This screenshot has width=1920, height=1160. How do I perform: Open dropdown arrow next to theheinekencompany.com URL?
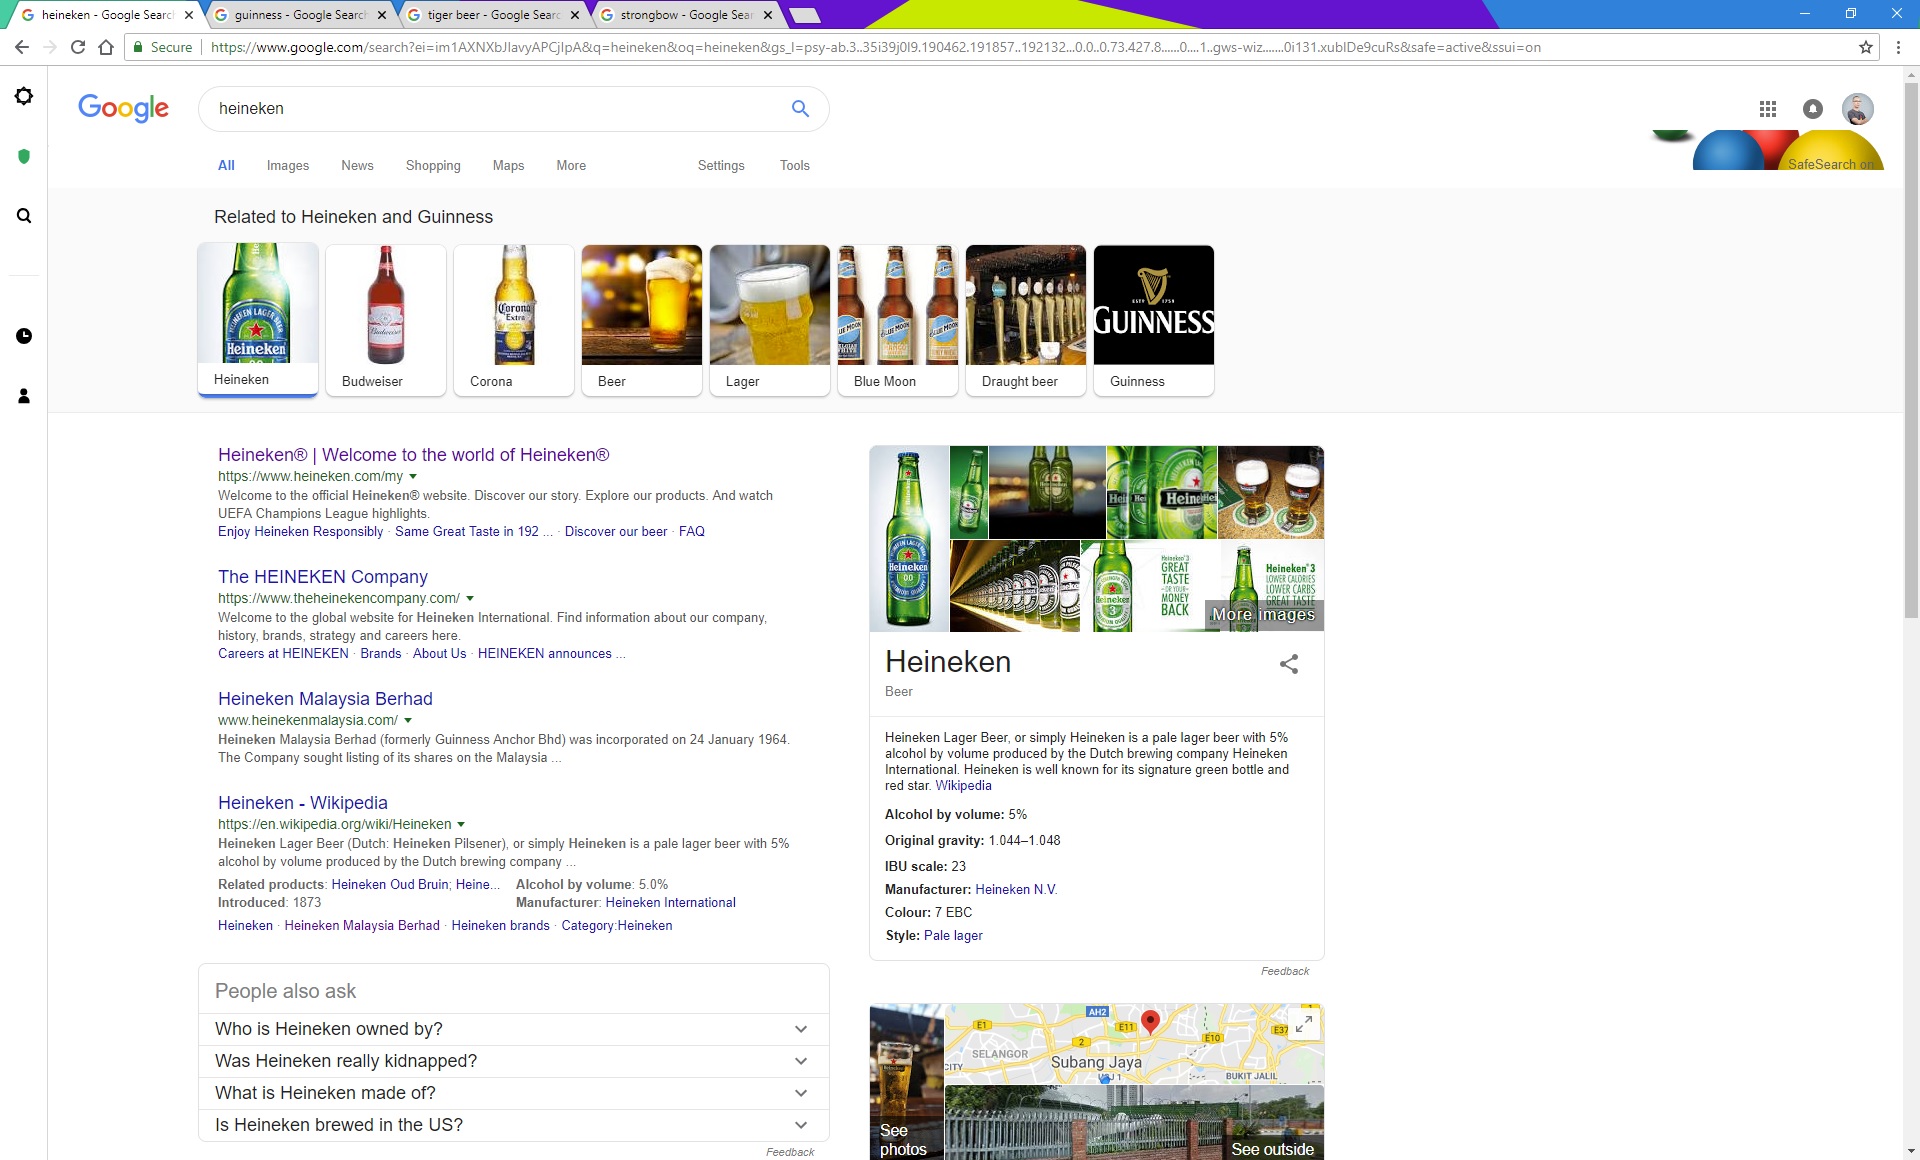click(470, 599)
